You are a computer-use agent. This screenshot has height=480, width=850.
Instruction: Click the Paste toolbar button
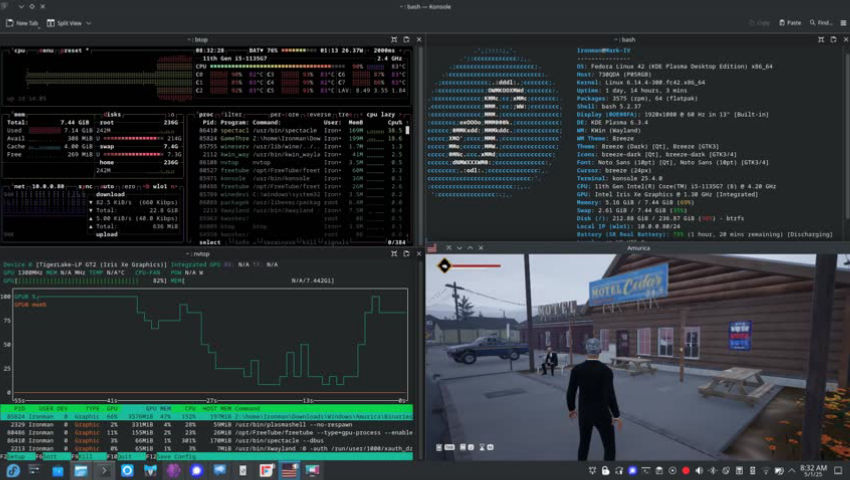(x=790, y=23)
